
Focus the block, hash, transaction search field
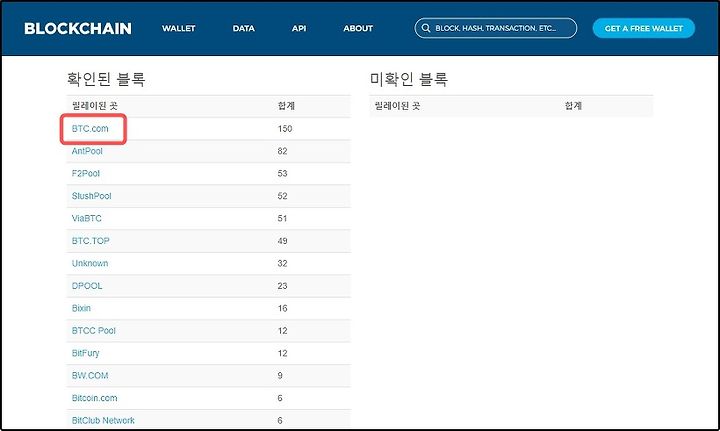[x=495, y=28]
